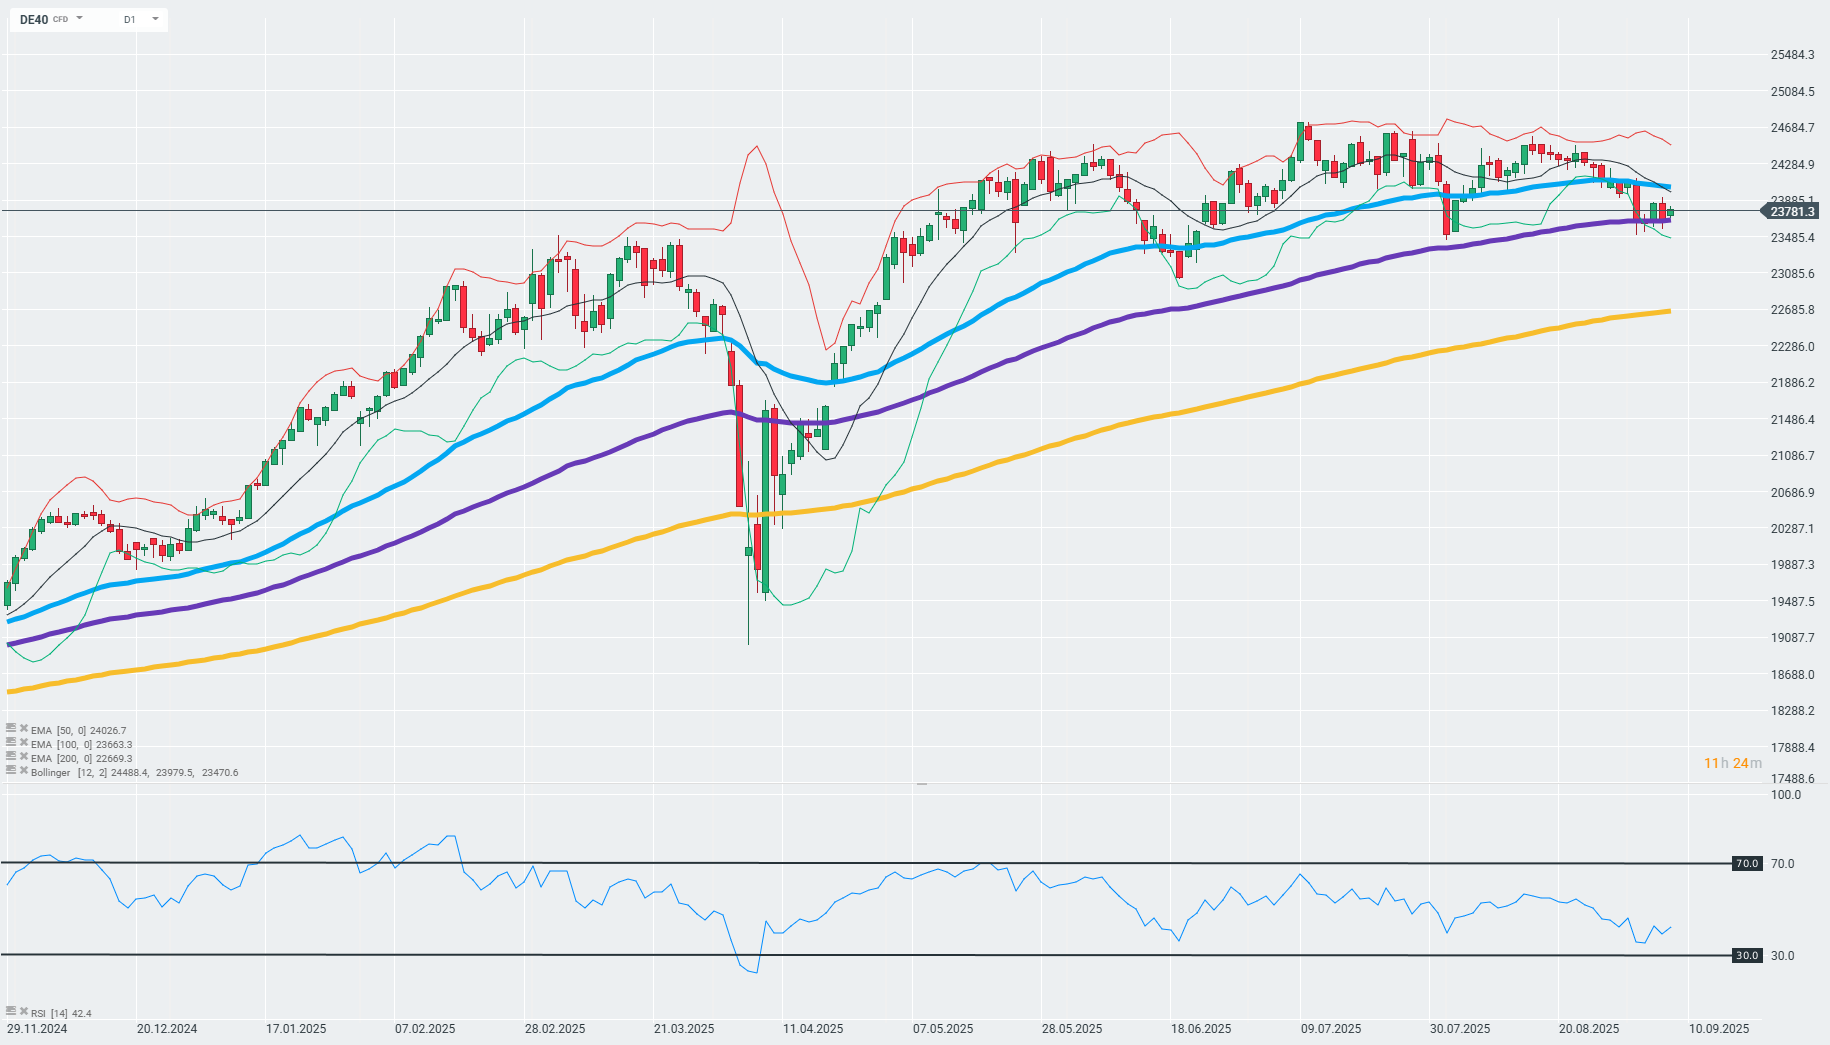
Task: Click the 23085.6 price axis label
Action: pos(1792,274)
